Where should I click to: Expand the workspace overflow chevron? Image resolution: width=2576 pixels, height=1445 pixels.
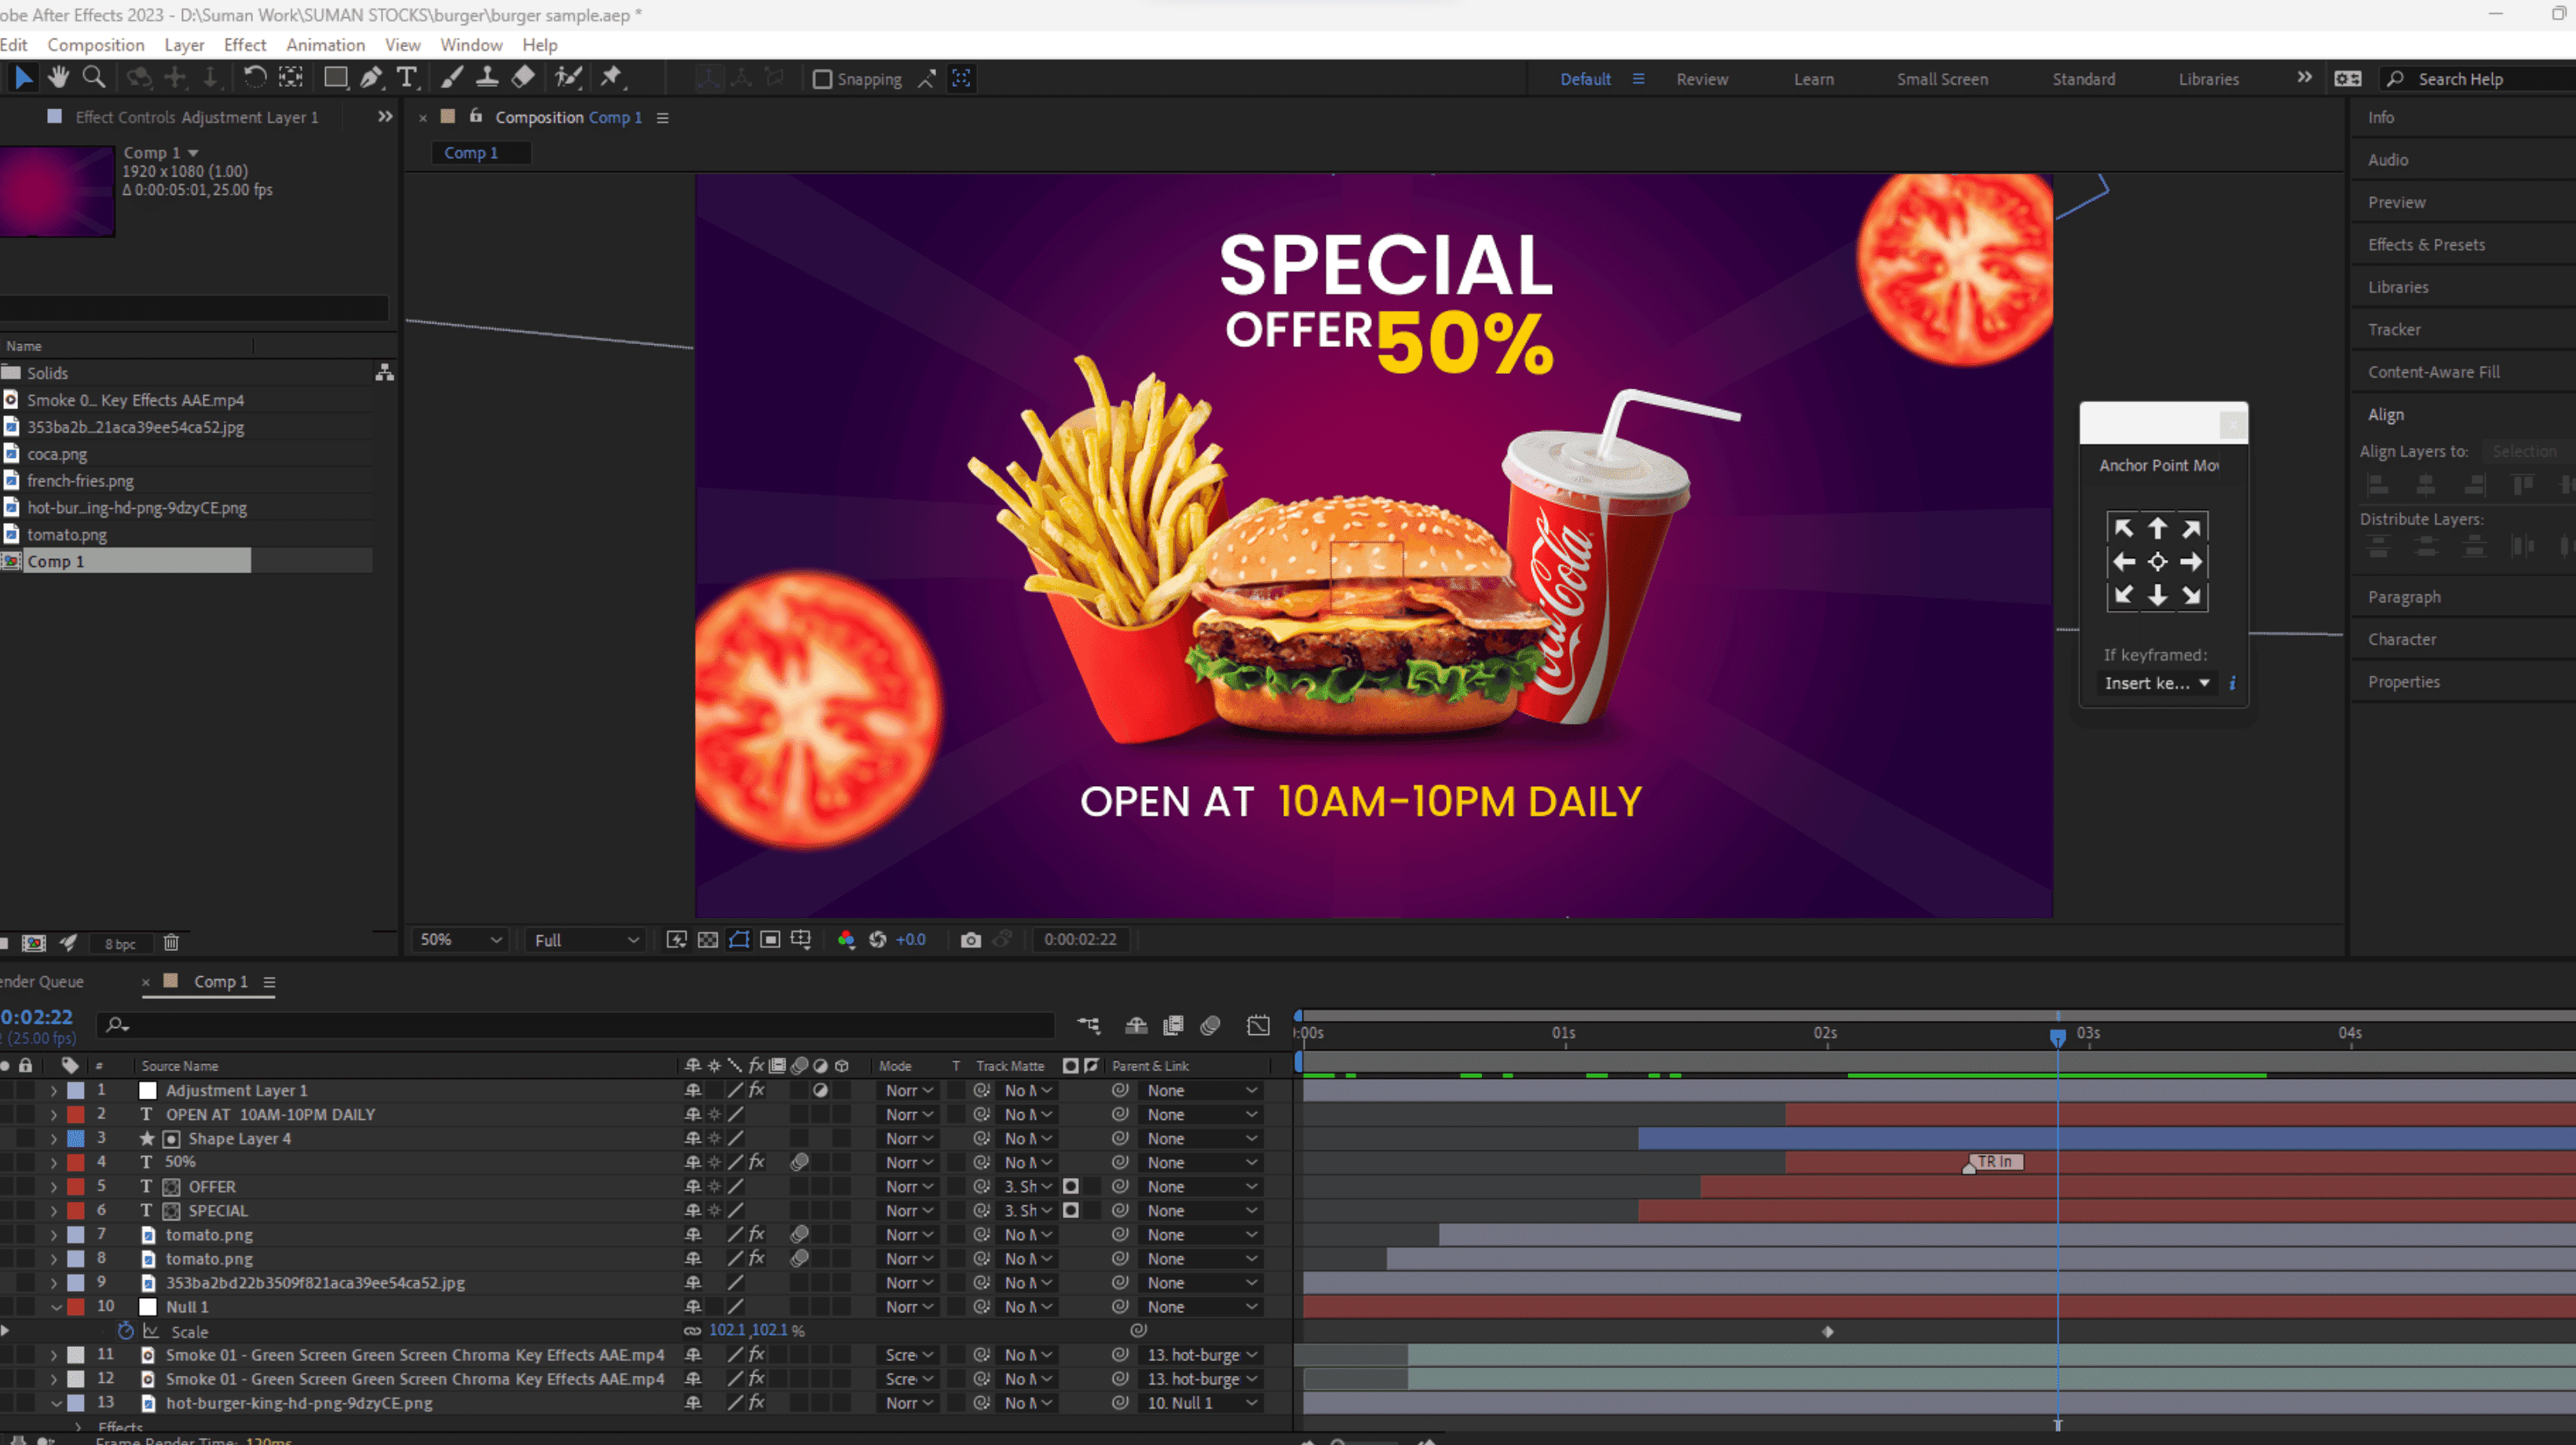click(x=2304, y=78)
